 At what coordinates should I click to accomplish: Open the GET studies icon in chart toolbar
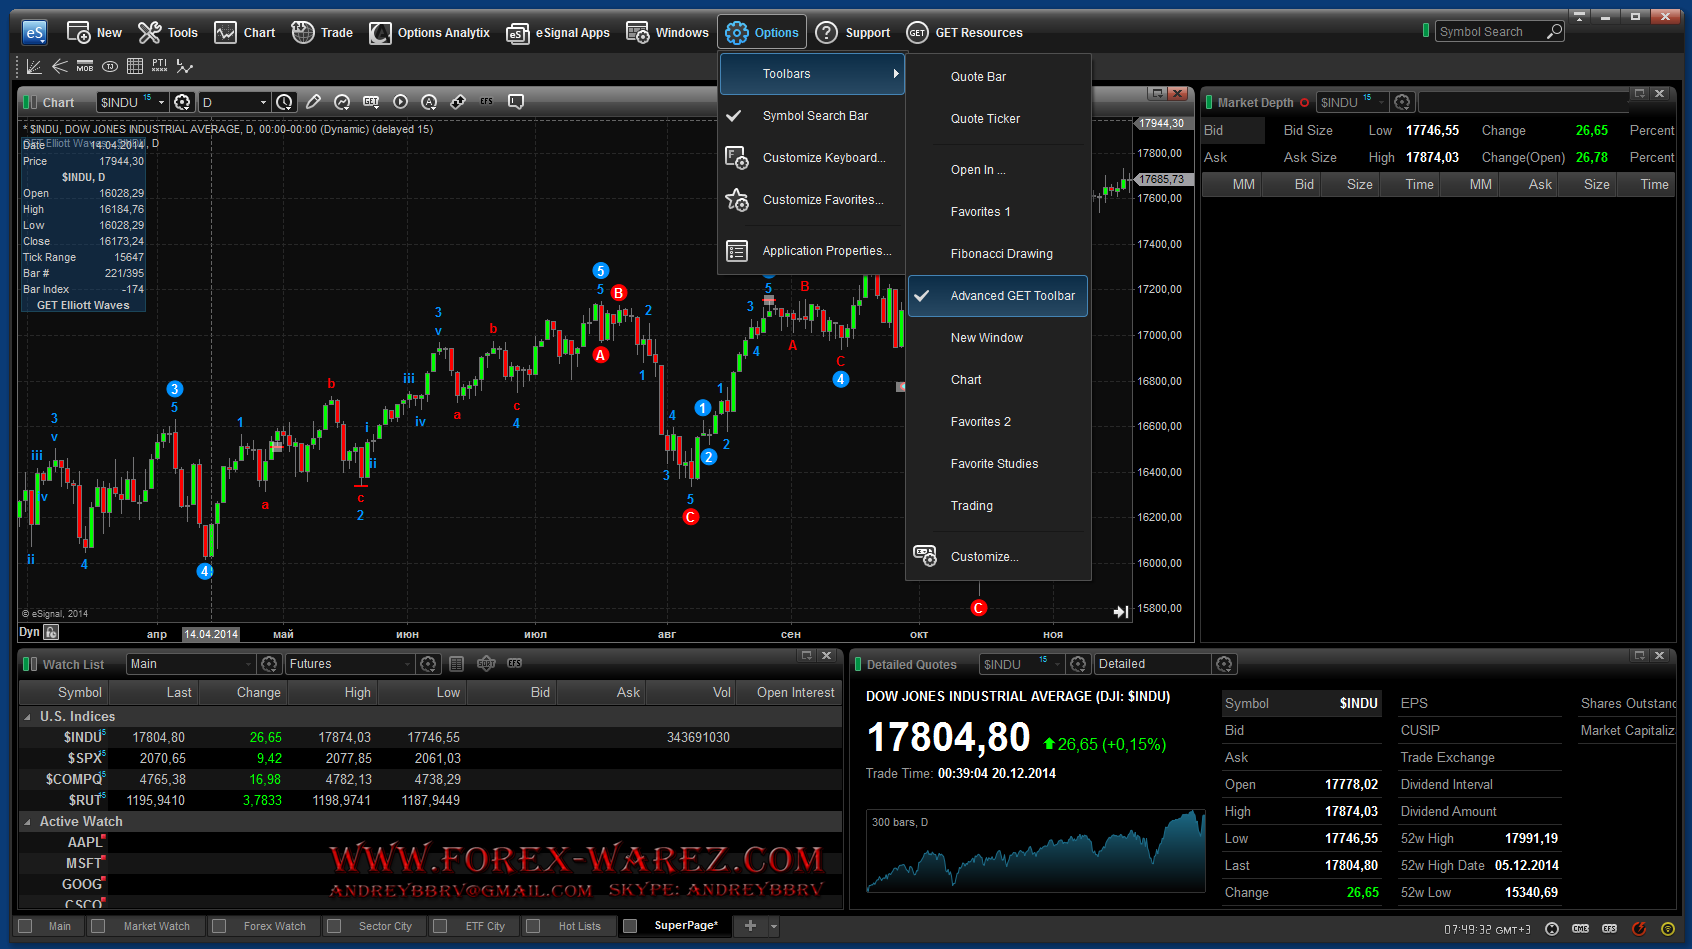coord(371,102)
